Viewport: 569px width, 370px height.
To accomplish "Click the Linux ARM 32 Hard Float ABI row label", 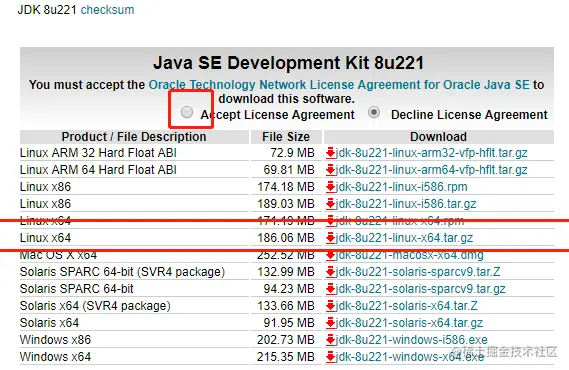I will pyautogui.click(x=98, y=153).
